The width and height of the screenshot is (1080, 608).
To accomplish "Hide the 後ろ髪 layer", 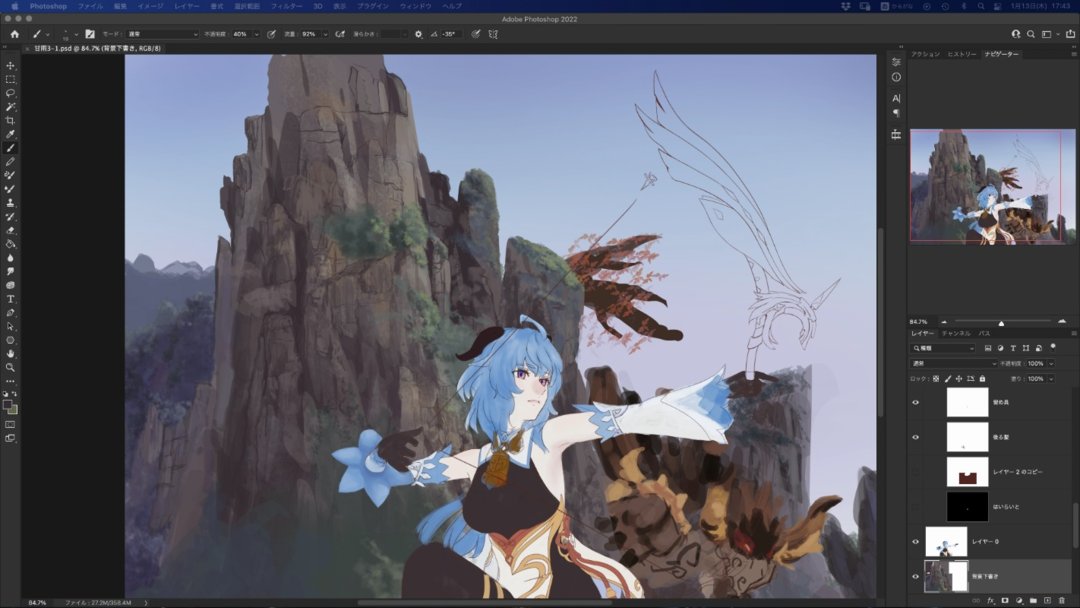I will 915,437.
